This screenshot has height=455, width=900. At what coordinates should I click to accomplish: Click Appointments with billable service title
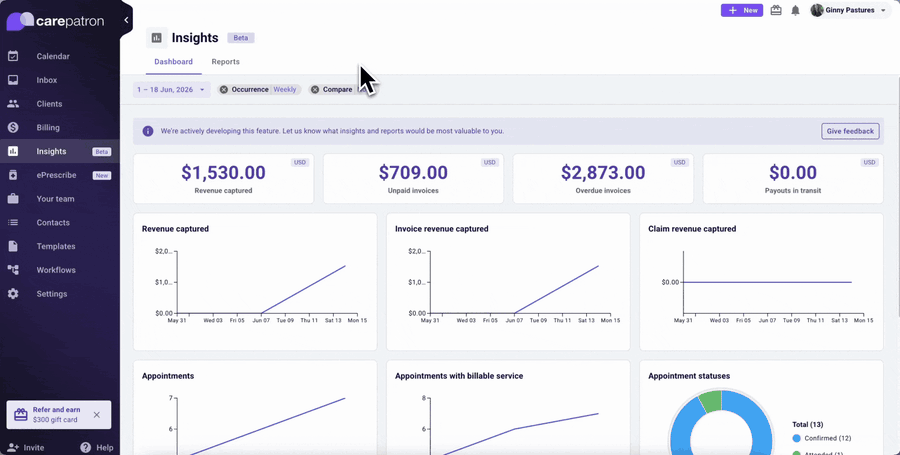tap(459, 376)
